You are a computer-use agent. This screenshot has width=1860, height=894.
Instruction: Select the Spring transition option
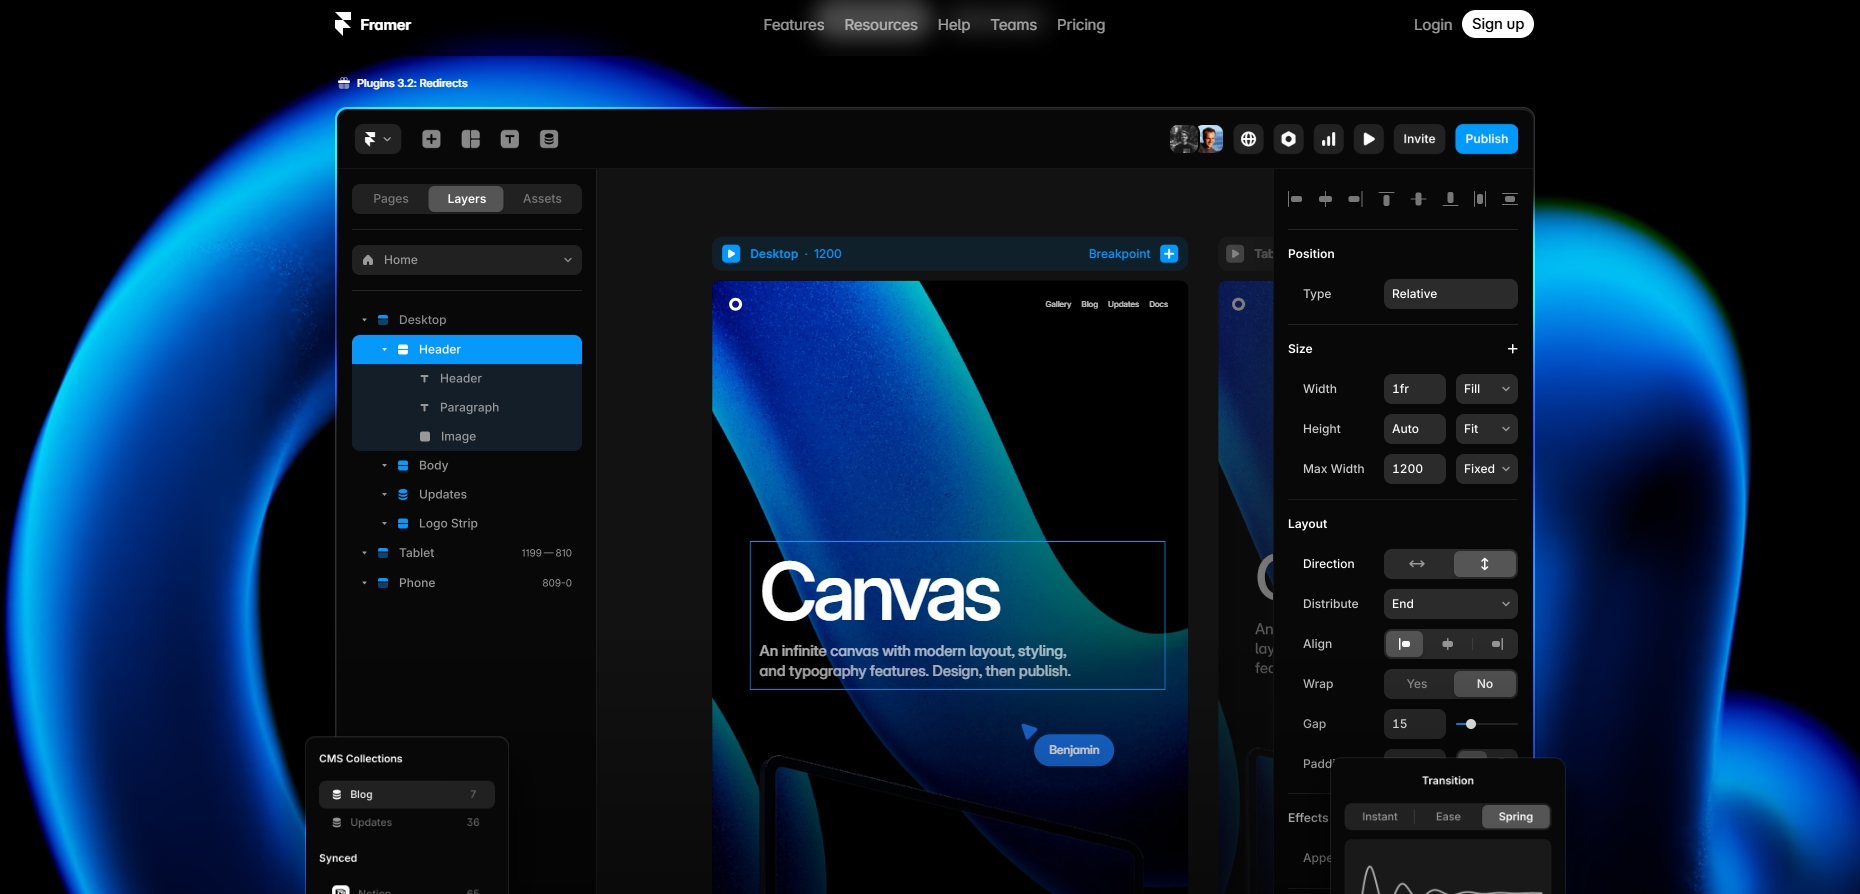[1515, 817]
